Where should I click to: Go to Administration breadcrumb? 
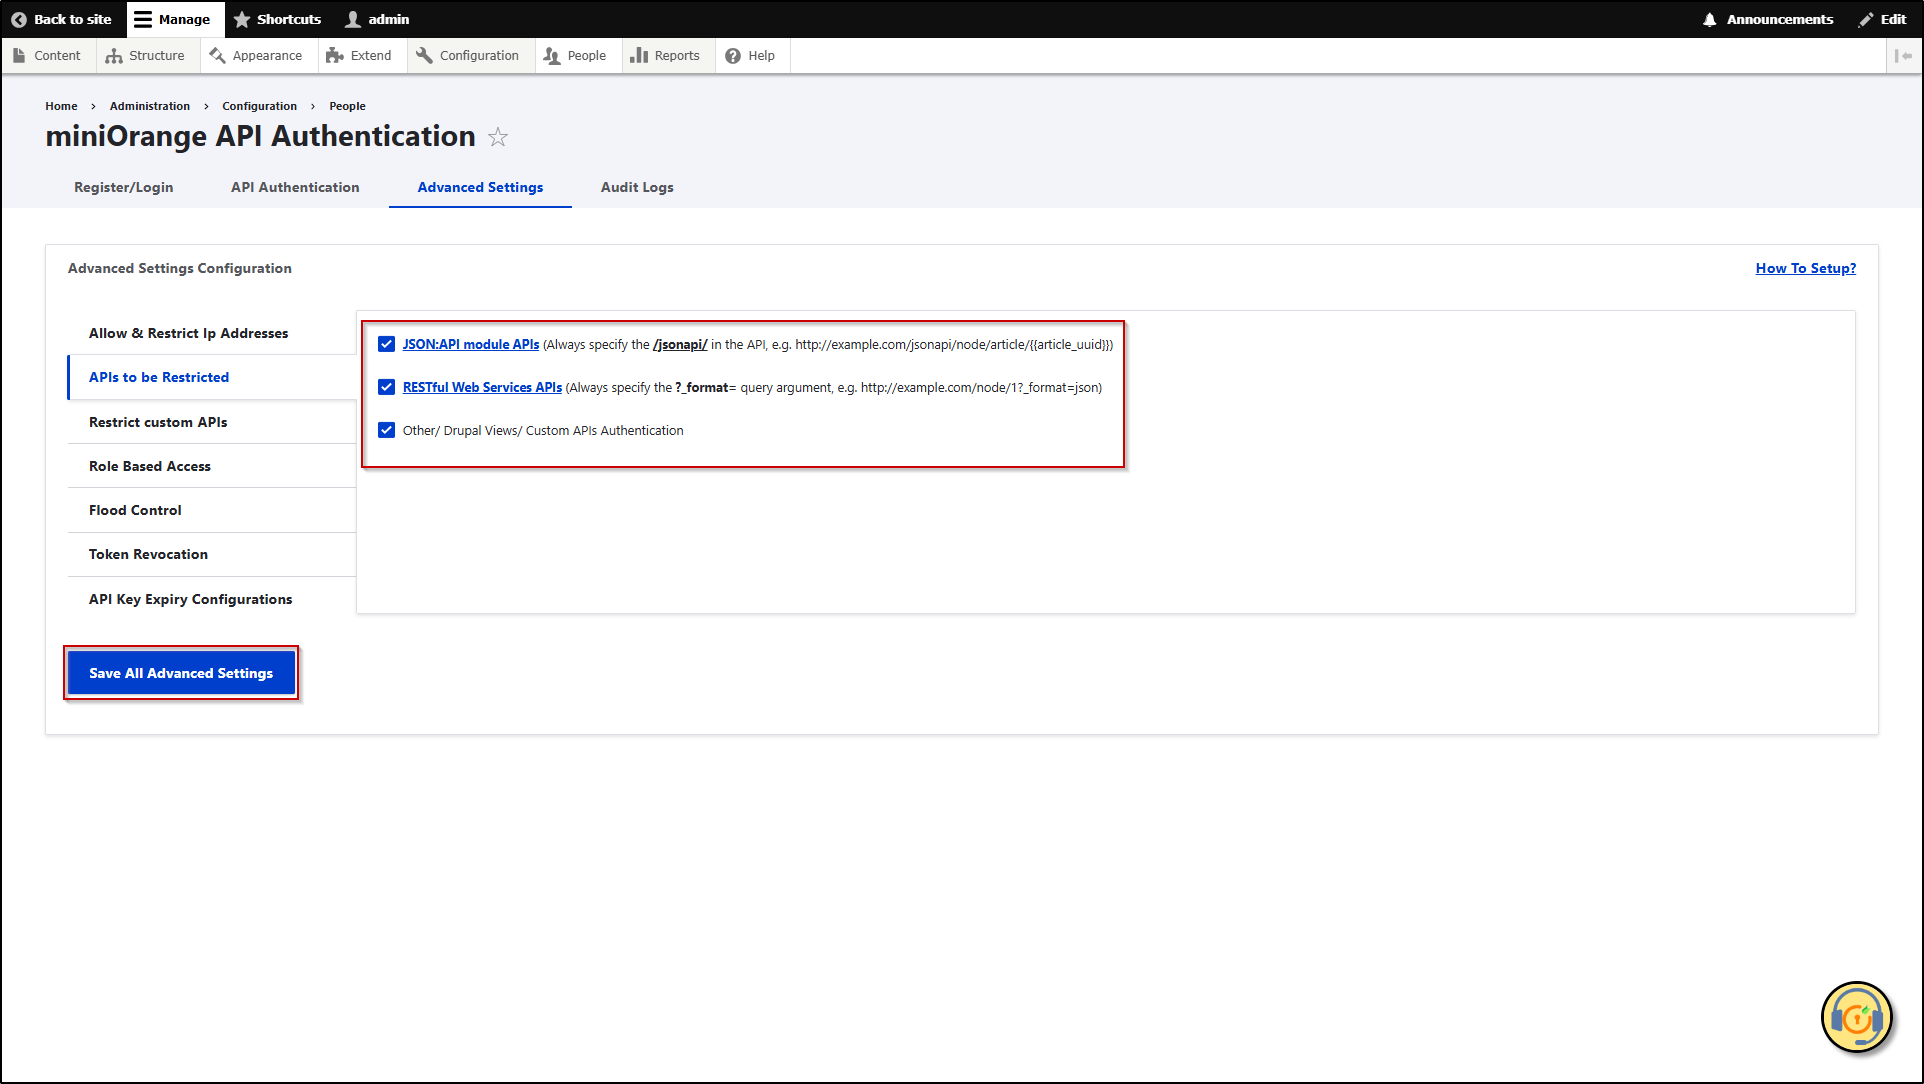(150, 106)
